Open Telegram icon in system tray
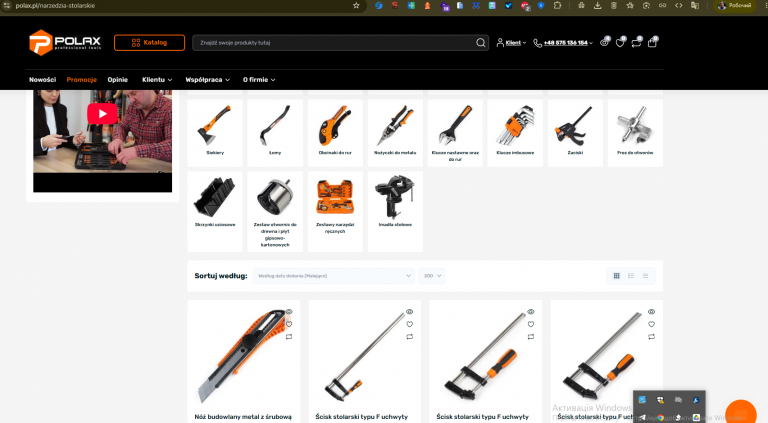 pos(642,418)
